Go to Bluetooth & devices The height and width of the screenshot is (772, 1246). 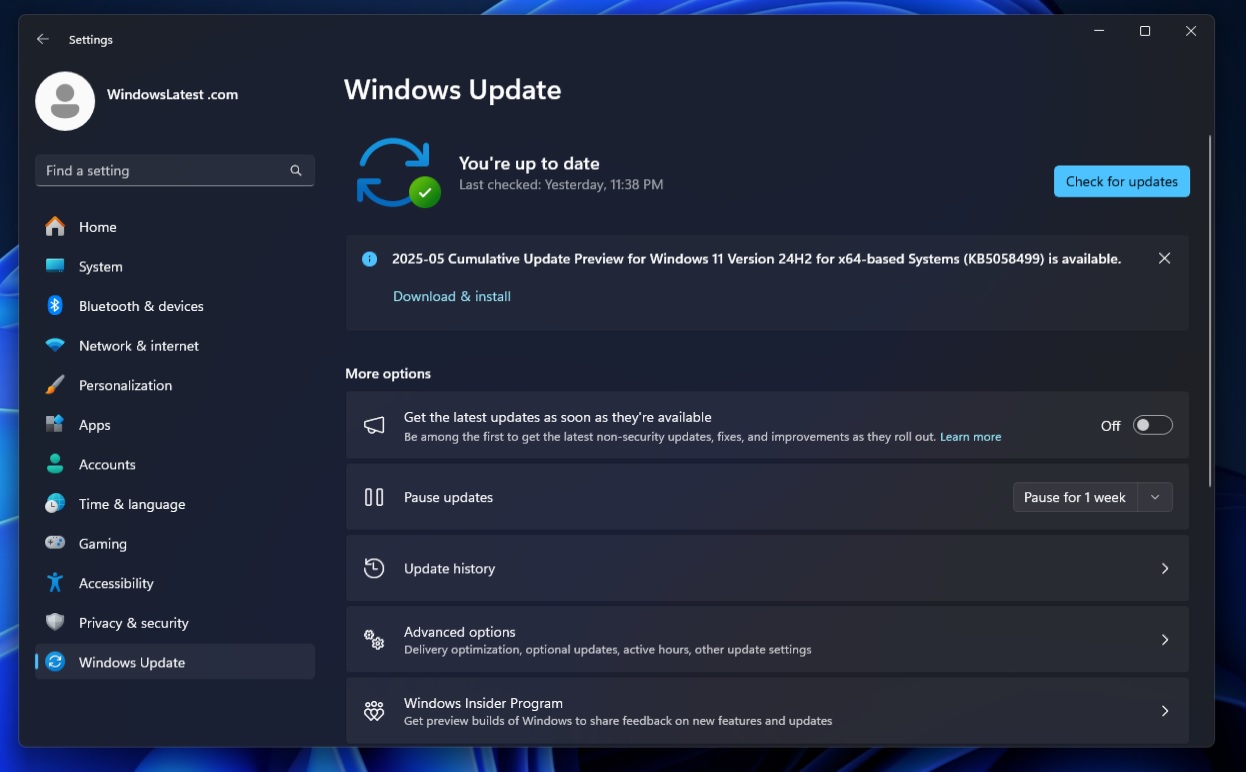(x=175, y=306)
